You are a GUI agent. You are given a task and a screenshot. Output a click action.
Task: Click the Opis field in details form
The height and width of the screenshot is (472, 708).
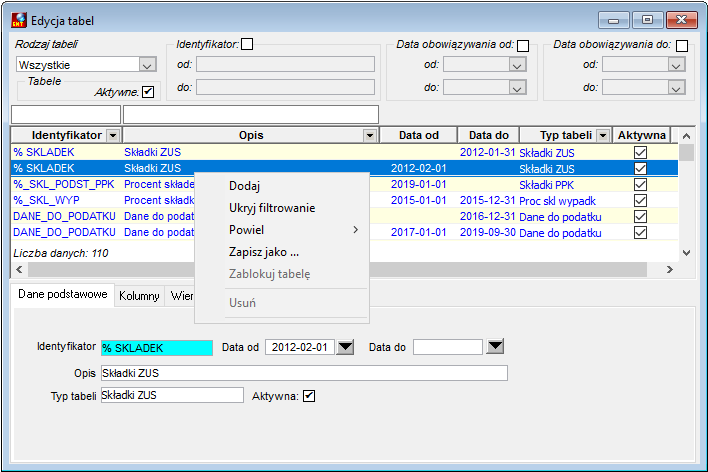(x=304, y=373)
